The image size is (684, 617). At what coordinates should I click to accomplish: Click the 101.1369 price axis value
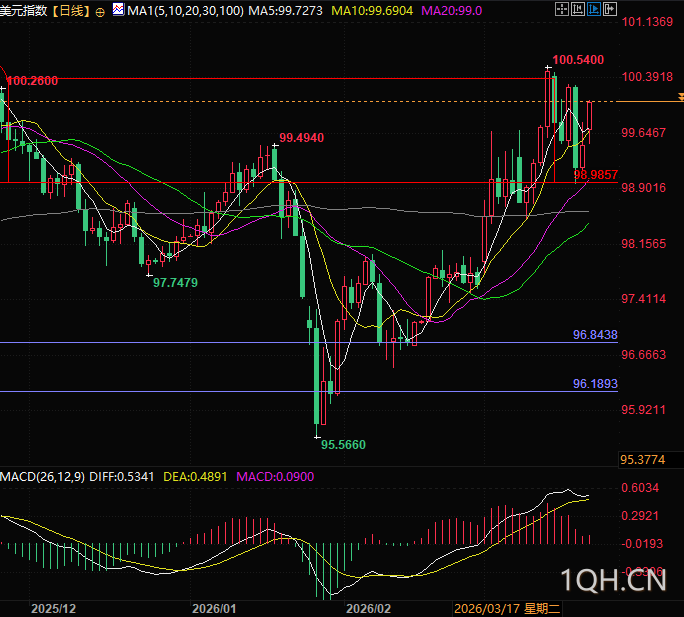click(647, 22)
